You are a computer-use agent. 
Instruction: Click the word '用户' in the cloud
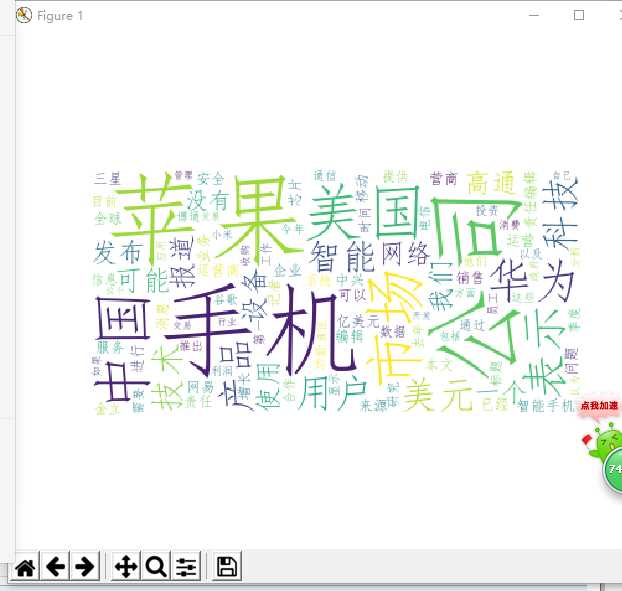332,393
